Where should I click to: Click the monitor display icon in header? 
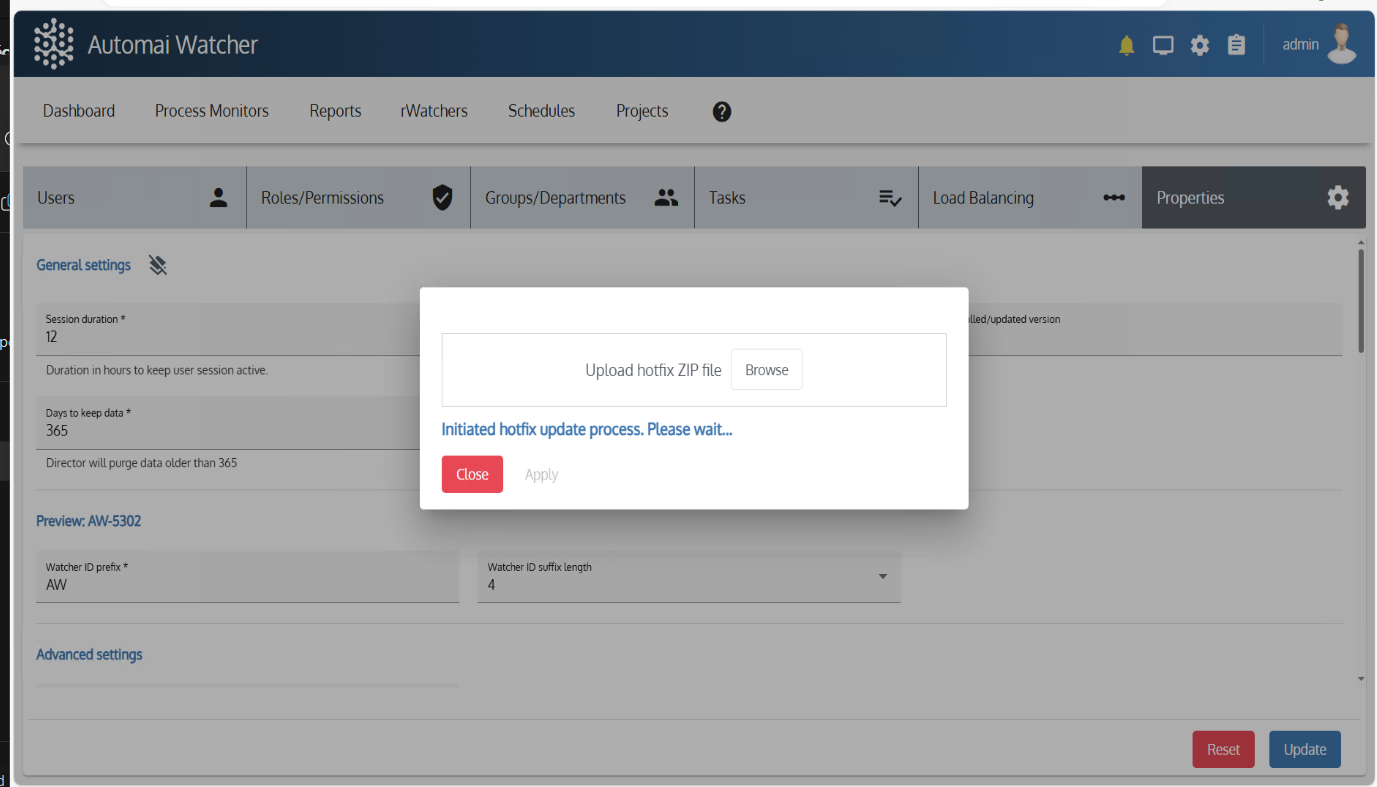coord(1163,45)
